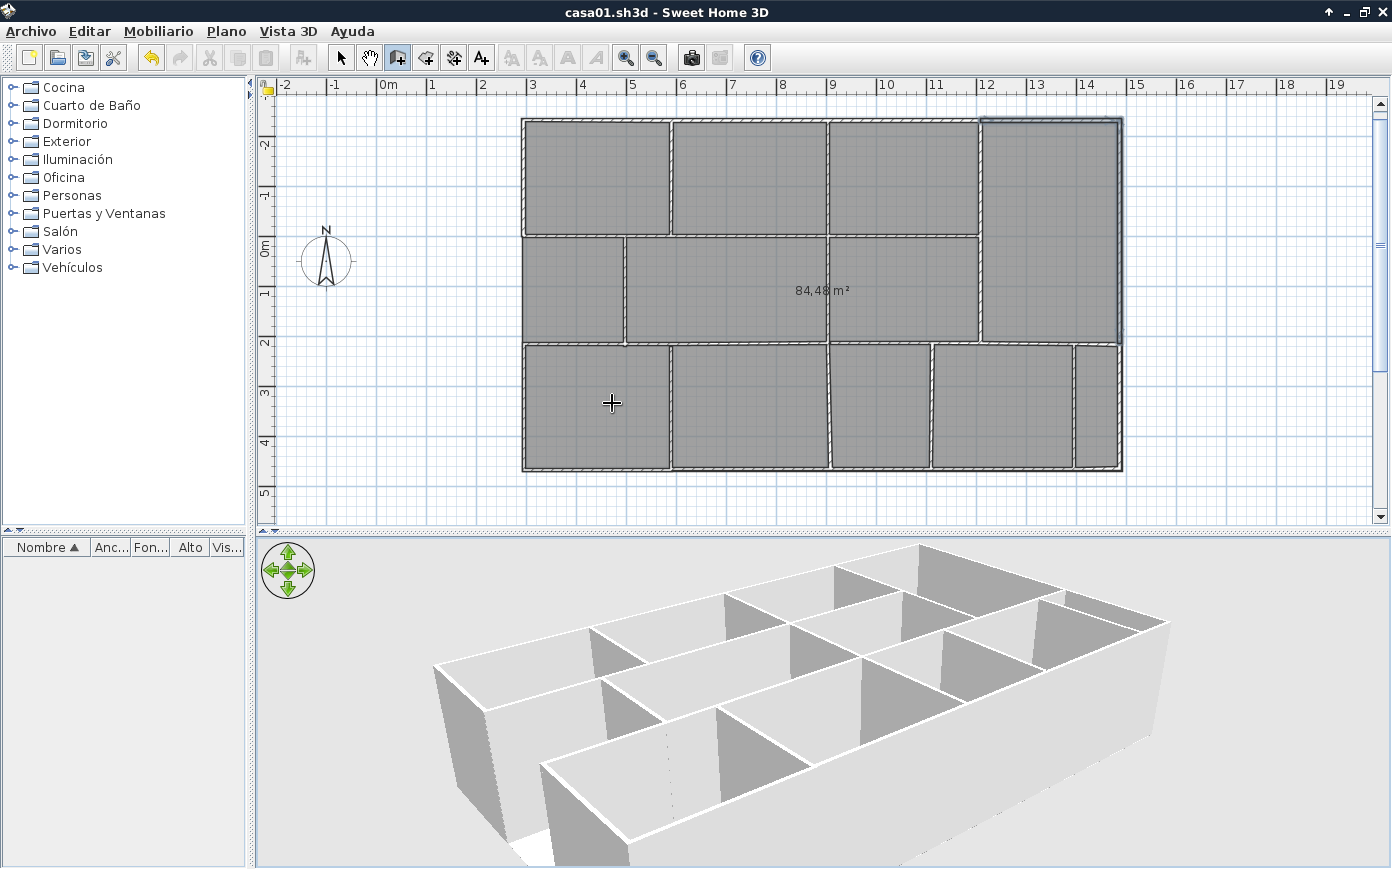Open the Vista 3D menu
Viewport: 1392px width, 869px height.
pyautogui.click(x=288, y=31)
